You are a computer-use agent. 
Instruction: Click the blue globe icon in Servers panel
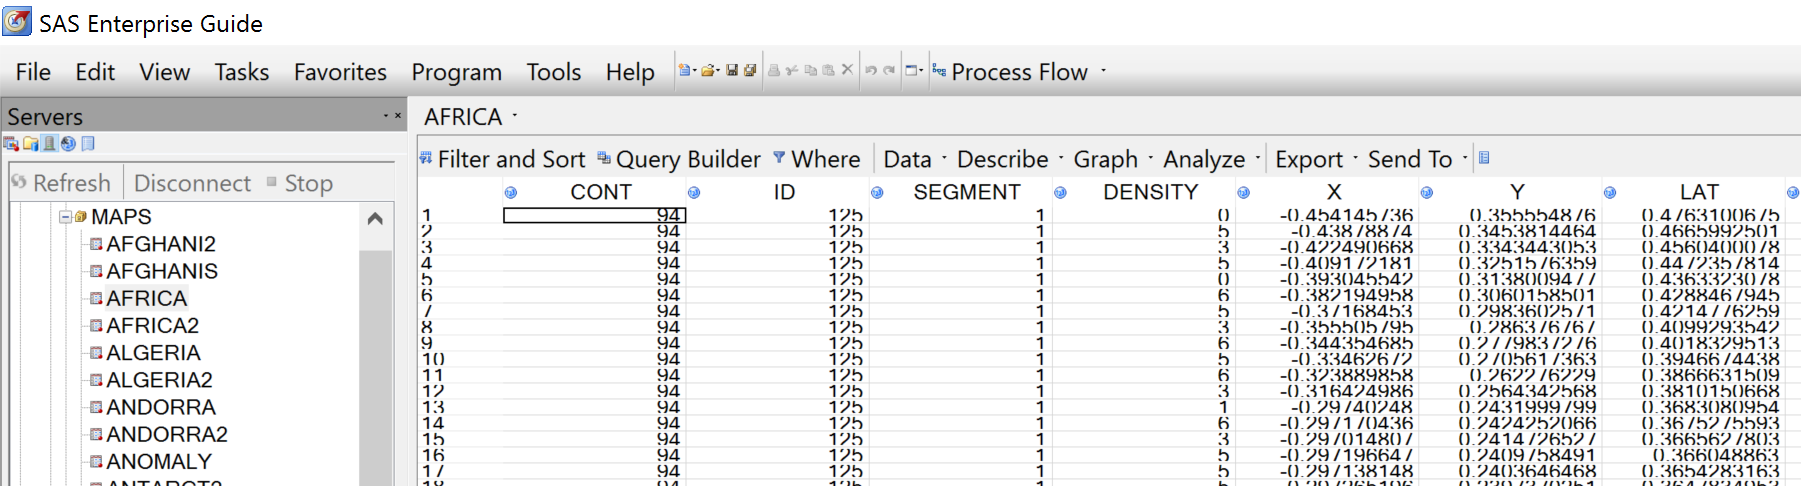click(68, 144)
